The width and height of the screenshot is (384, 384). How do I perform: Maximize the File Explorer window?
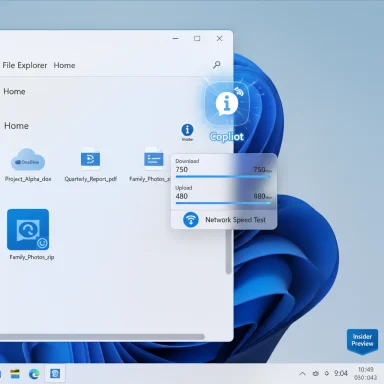pyautogui.click(x=197, y=39)
